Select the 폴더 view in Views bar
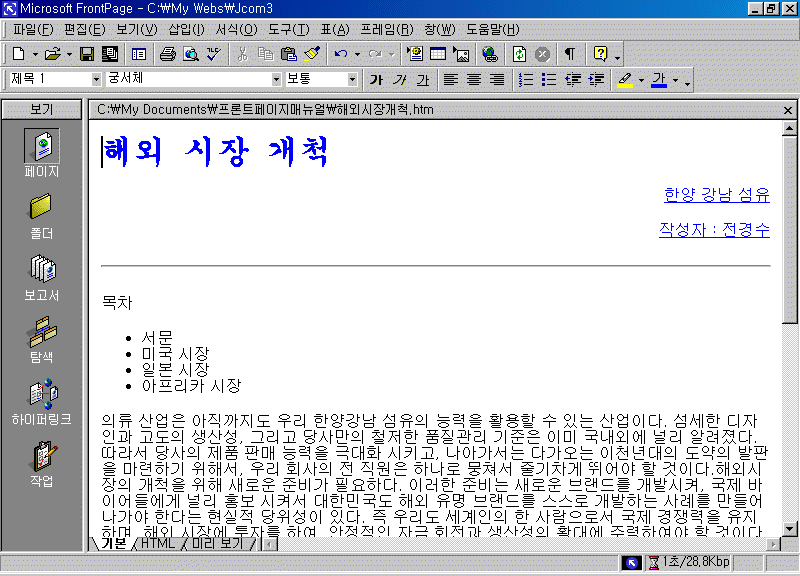 pyautogui.click(x=42, y=216)
